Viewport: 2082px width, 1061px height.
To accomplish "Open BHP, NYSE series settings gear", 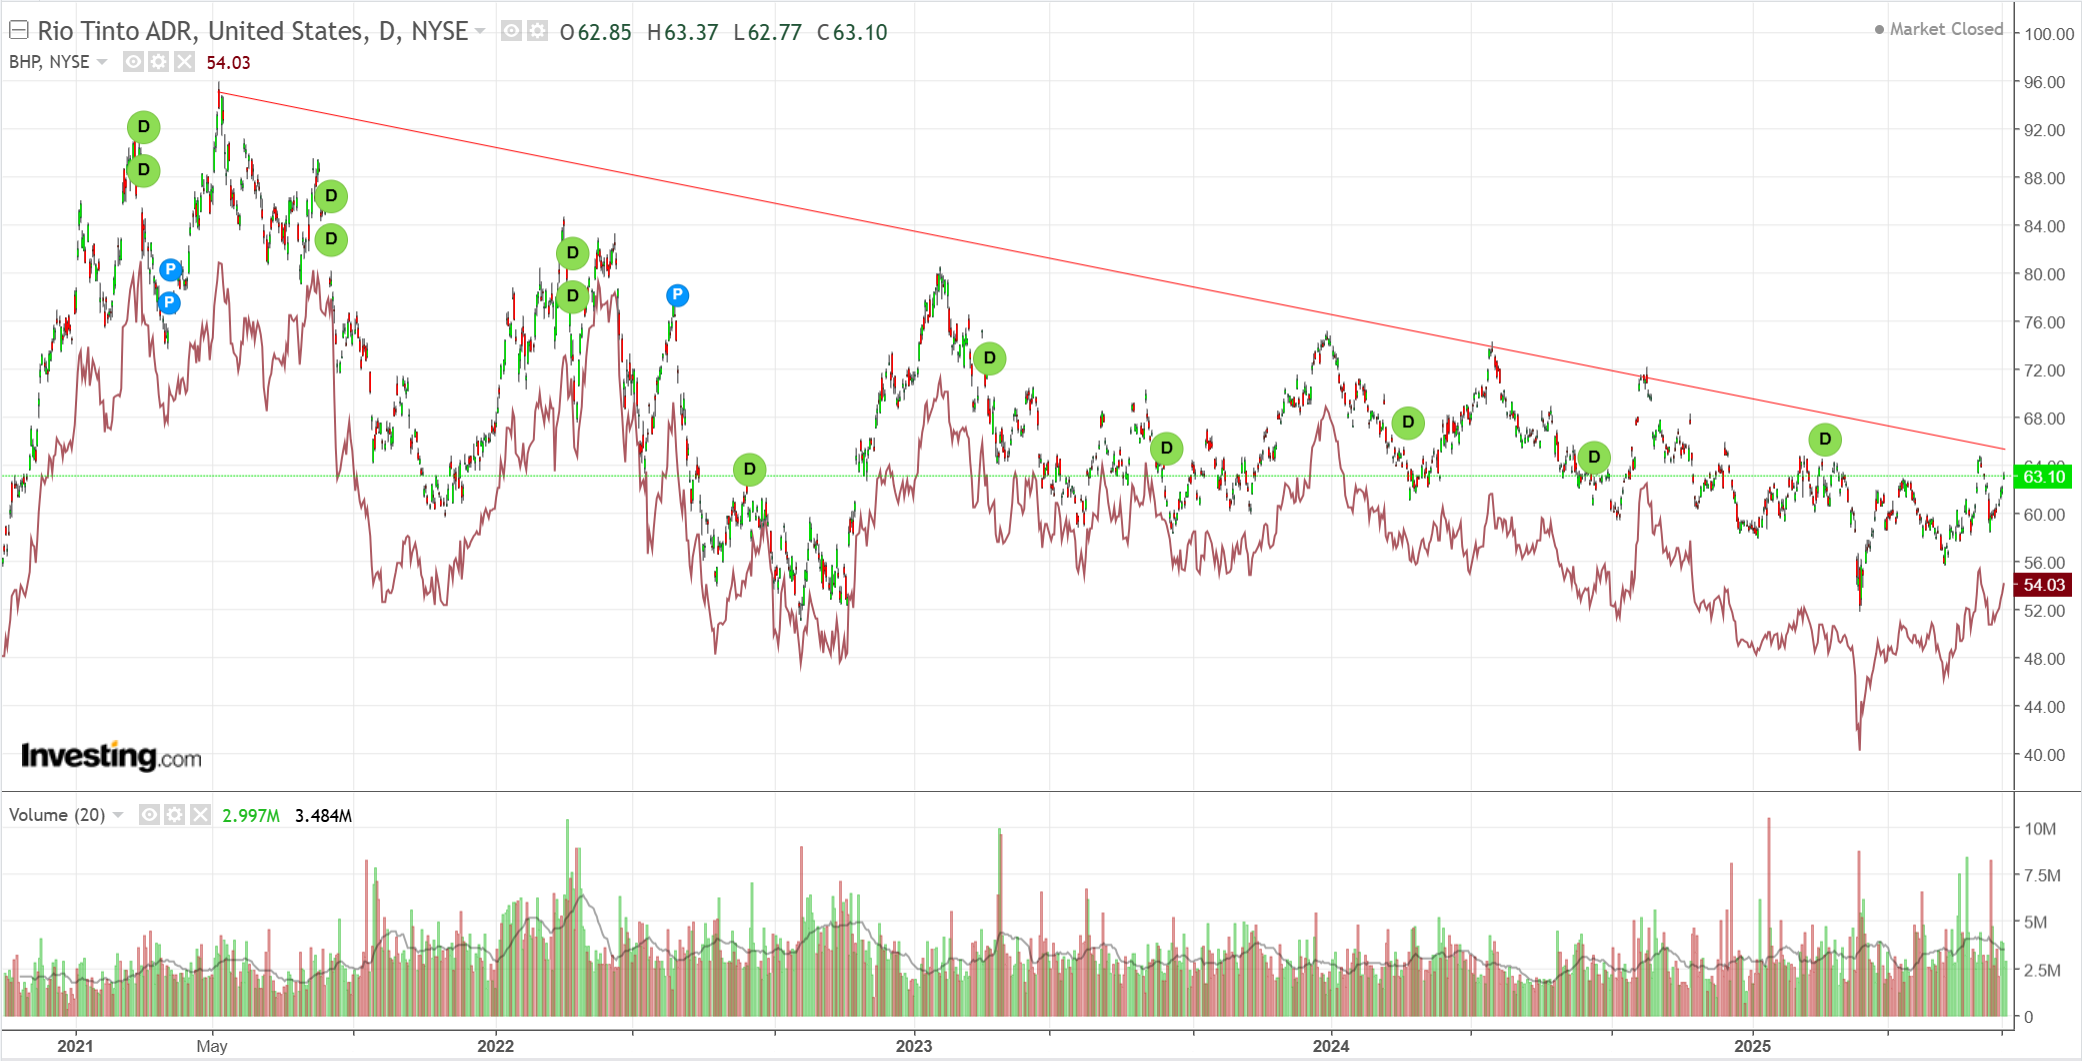I will tap(158, 62).
